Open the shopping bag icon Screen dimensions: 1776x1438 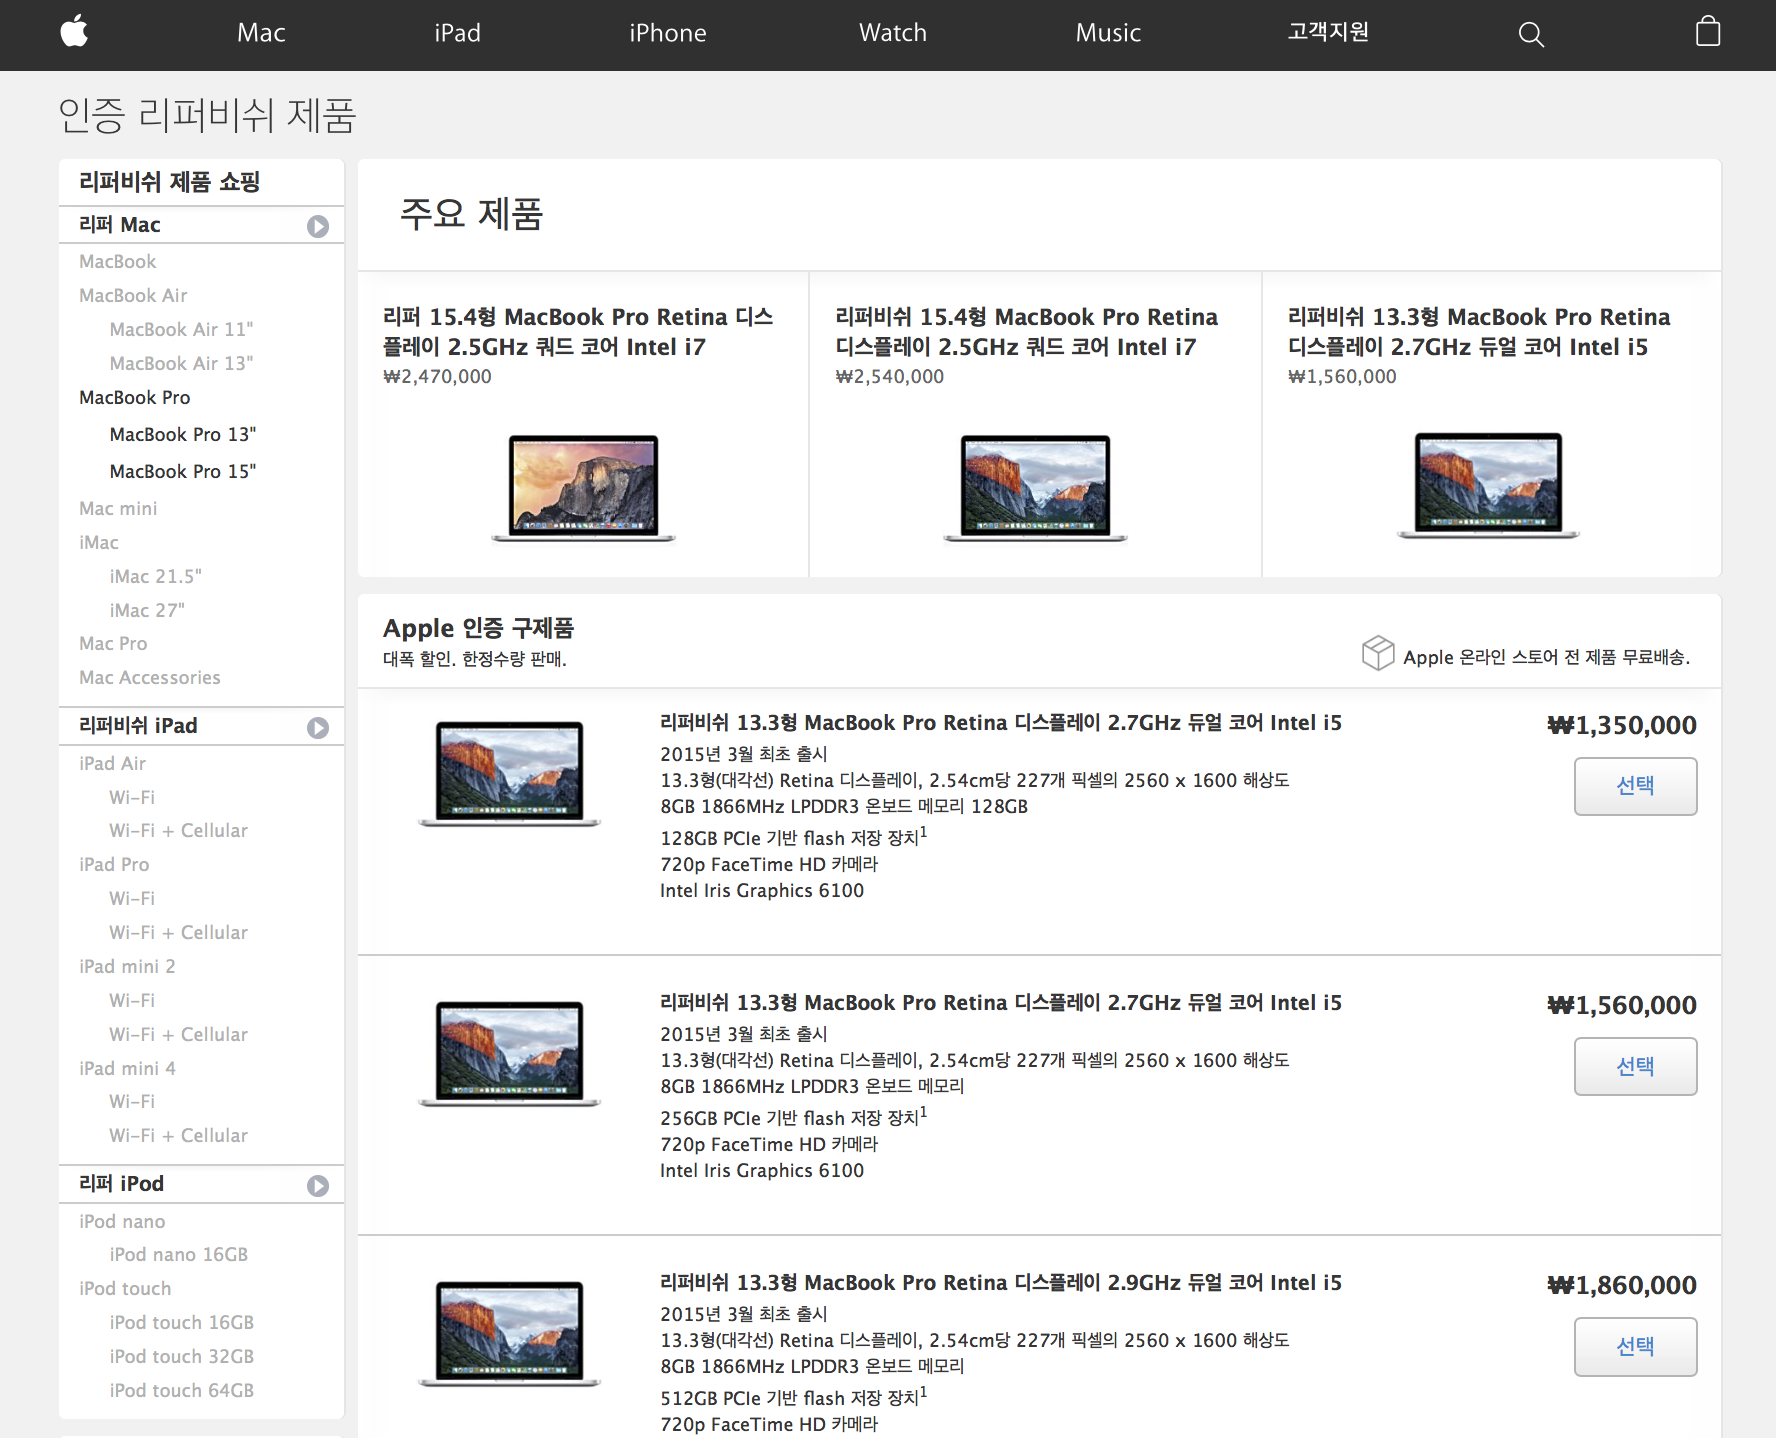[1707, 32]
